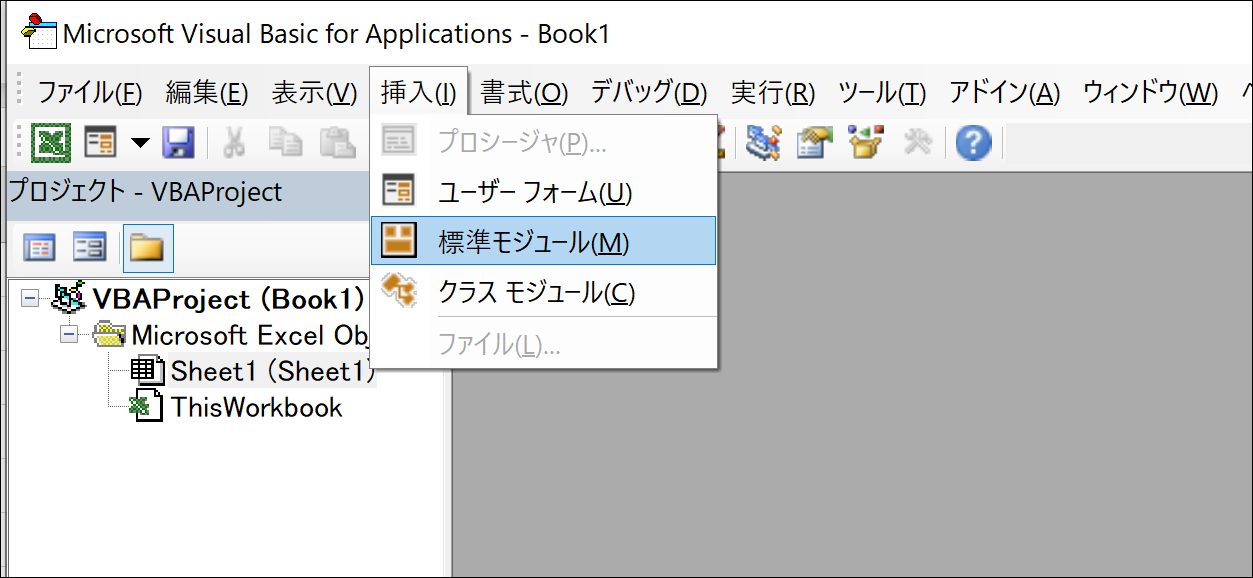Collapse the VBAProject (Book1) tree node
Screen dimensions: 1253x578
[30, 298]
